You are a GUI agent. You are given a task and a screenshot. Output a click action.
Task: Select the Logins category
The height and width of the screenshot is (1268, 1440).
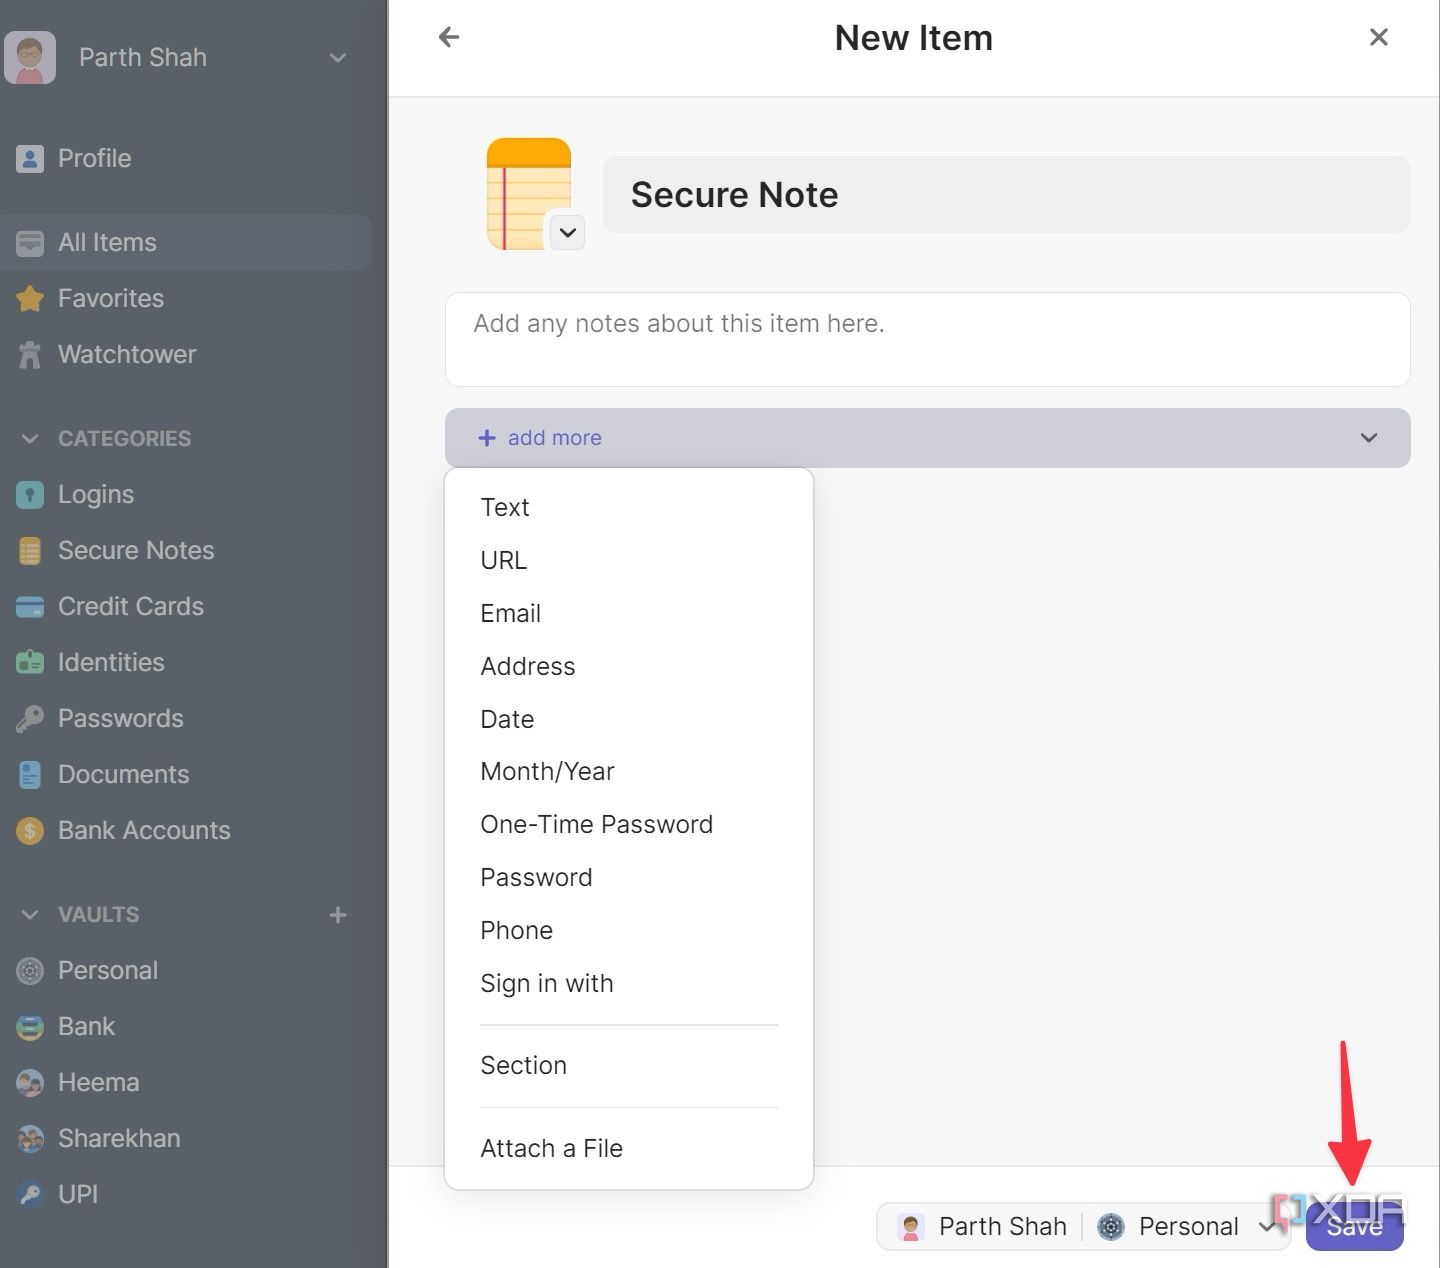point(95,494)
